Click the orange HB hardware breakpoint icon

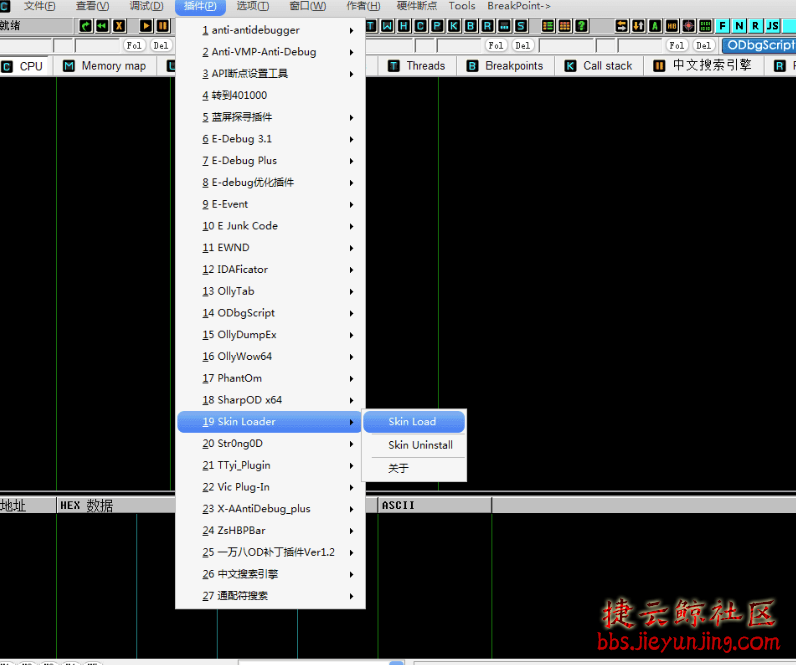[672, 26]
